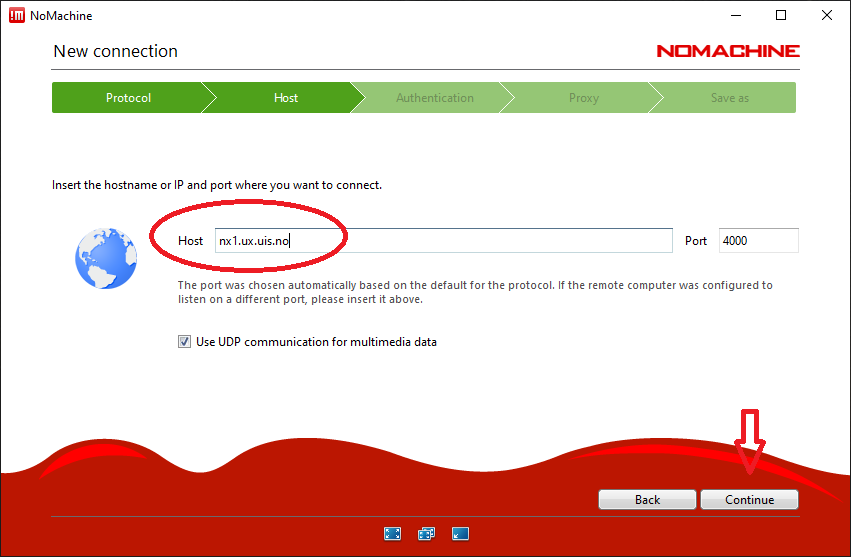Image resolution: width=851 pixels, height=557 pixels.
Task: Toggle Use UDP communication for multimedia data checkbox
Action: coord(185,341)
